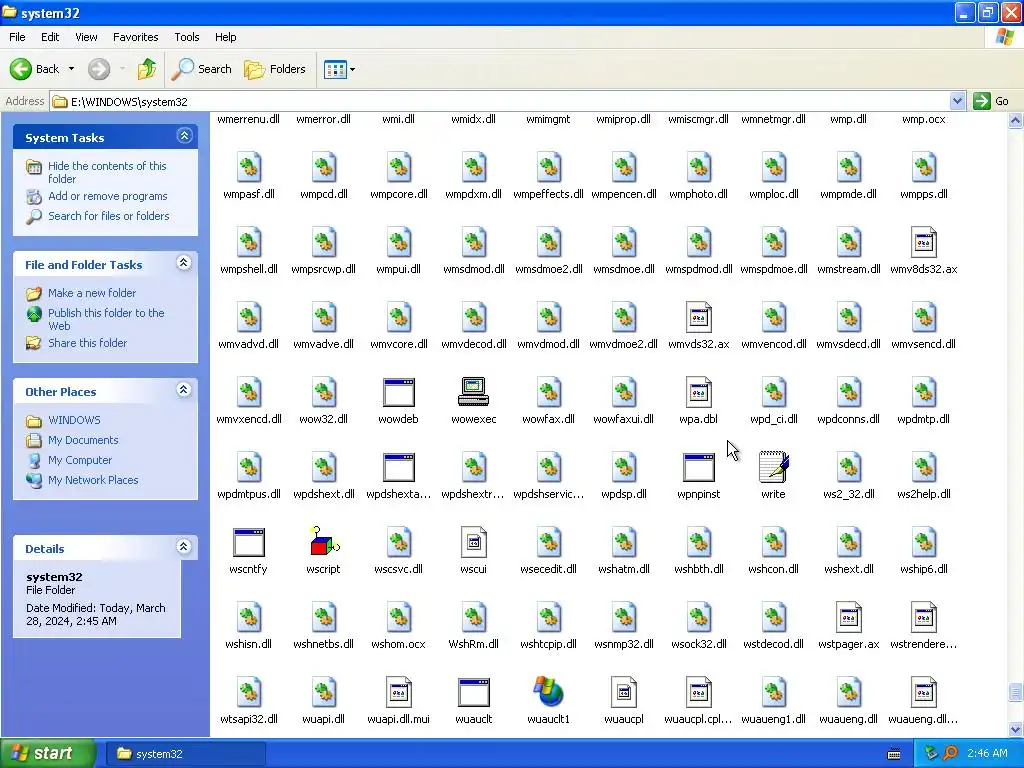Select the wscntfy application icon
The height and width of the screenshot is (768, 1024).
[248, 543]
